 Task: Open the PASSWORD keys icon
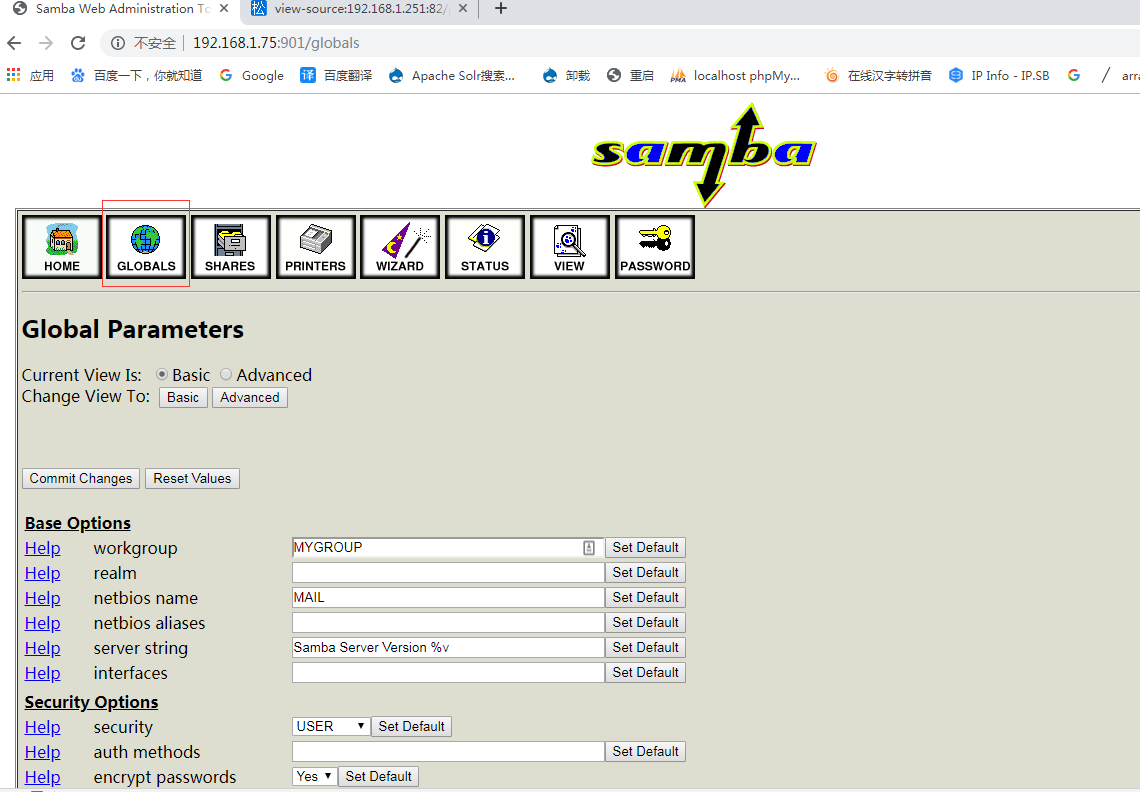click(655, 247)
